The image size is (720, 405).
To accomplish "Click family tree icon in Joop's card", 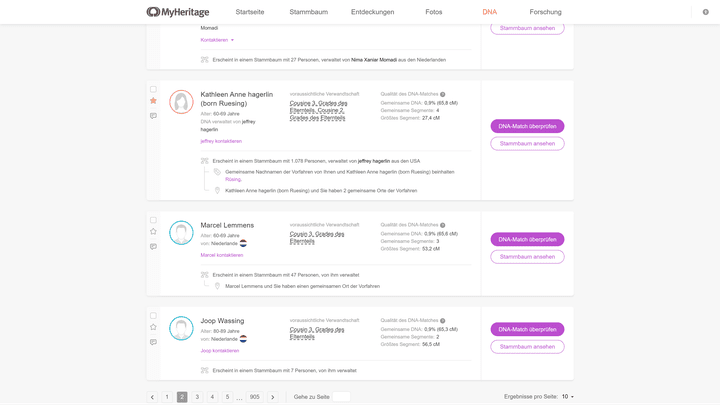I will pyautogui.click(x=205, y=370).
